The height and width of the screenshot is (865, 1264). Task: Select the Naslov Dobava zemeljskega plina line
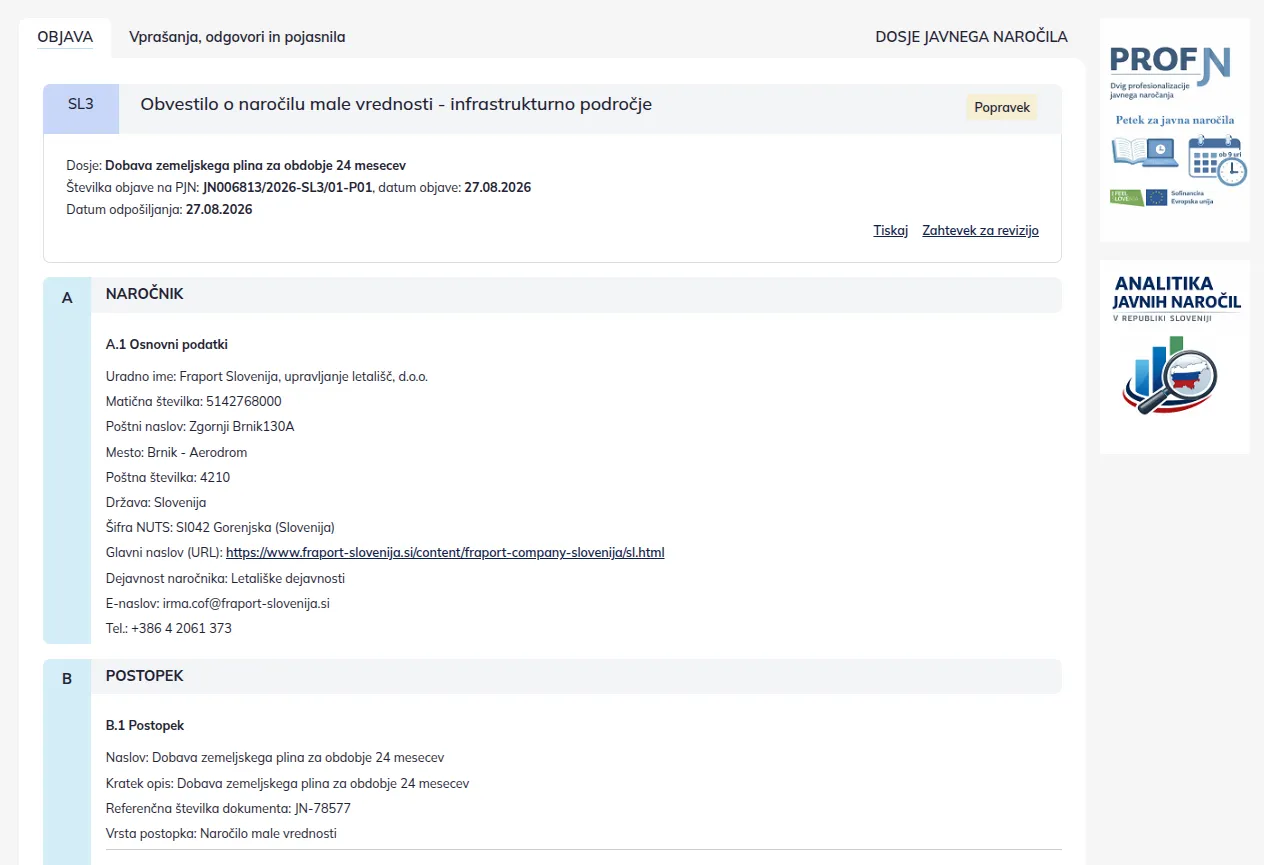click(275, 757)
